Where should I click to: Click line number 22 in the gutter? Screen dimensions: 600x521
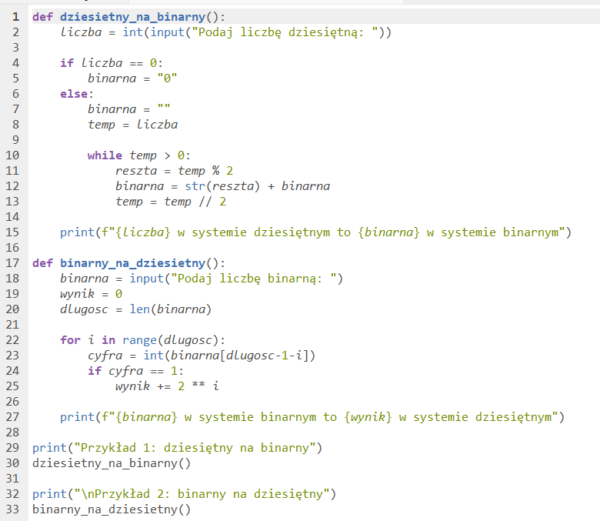12,340
